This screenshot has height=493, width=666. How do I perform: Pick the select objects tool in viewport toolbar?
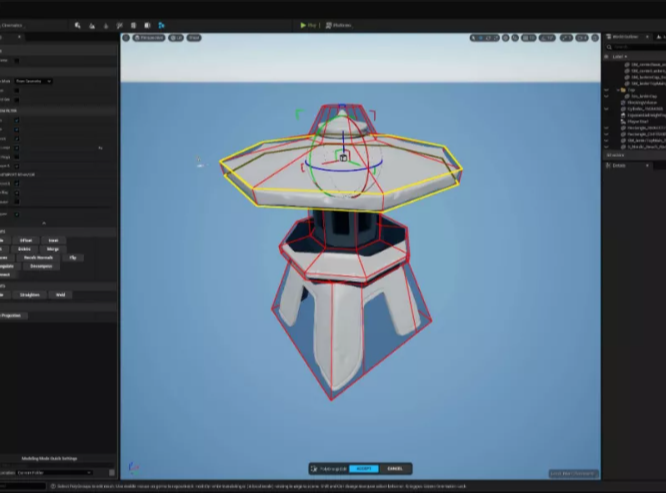click(x=473, y=38)
